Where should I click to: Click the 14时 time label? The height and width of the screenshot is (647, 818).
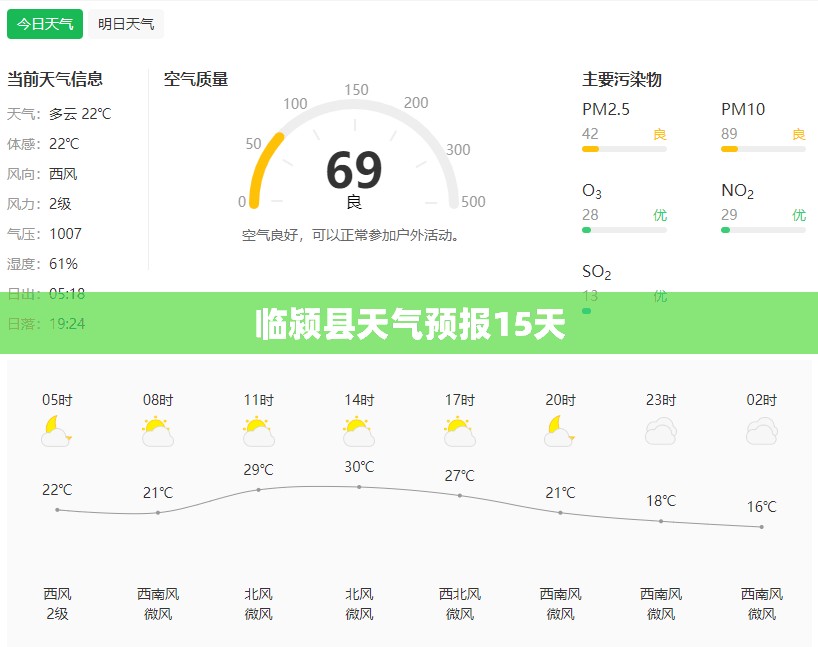click(x=359, y=400)
